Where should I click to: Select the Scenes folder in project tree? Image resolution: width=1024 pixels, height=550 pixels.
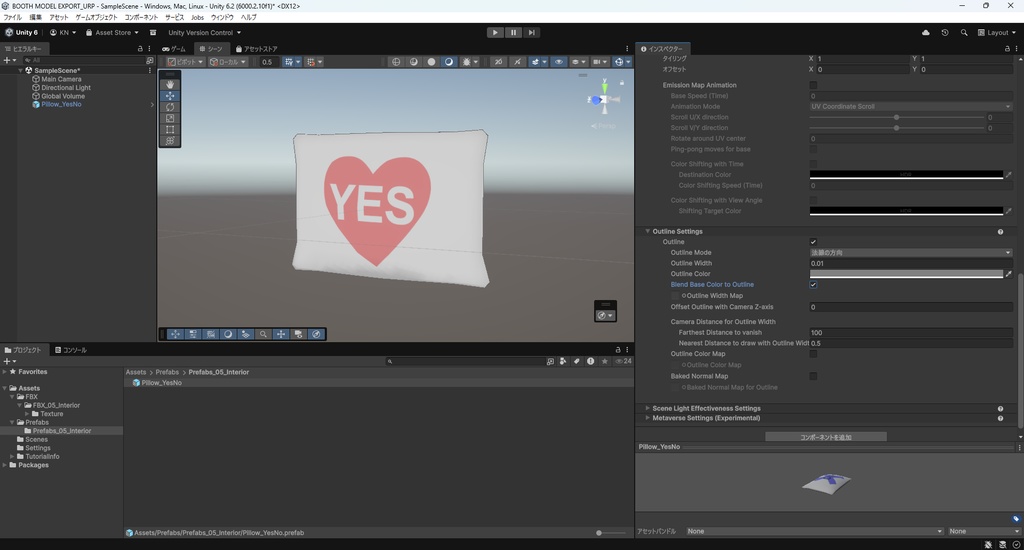tap(36, 440)
